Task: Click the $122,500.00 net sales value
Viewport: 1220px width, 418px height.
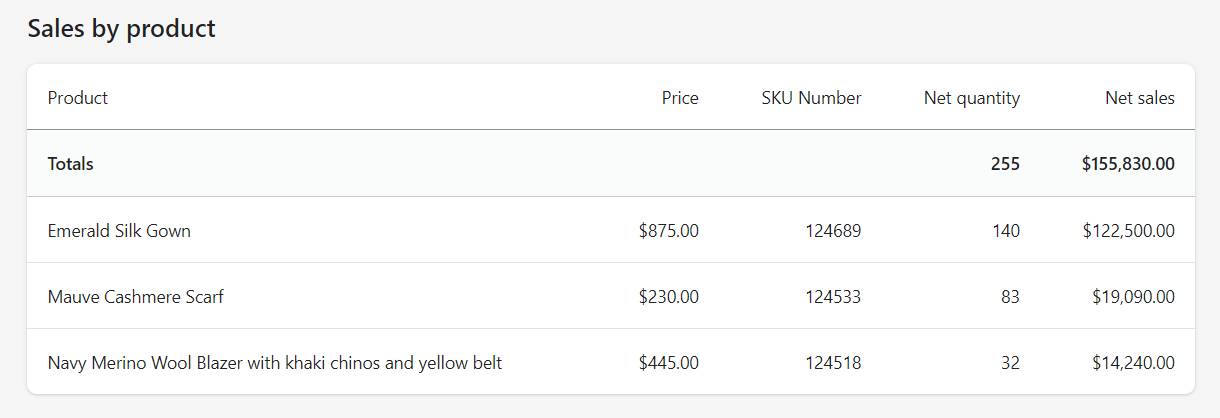Action: coord(1128,231)
